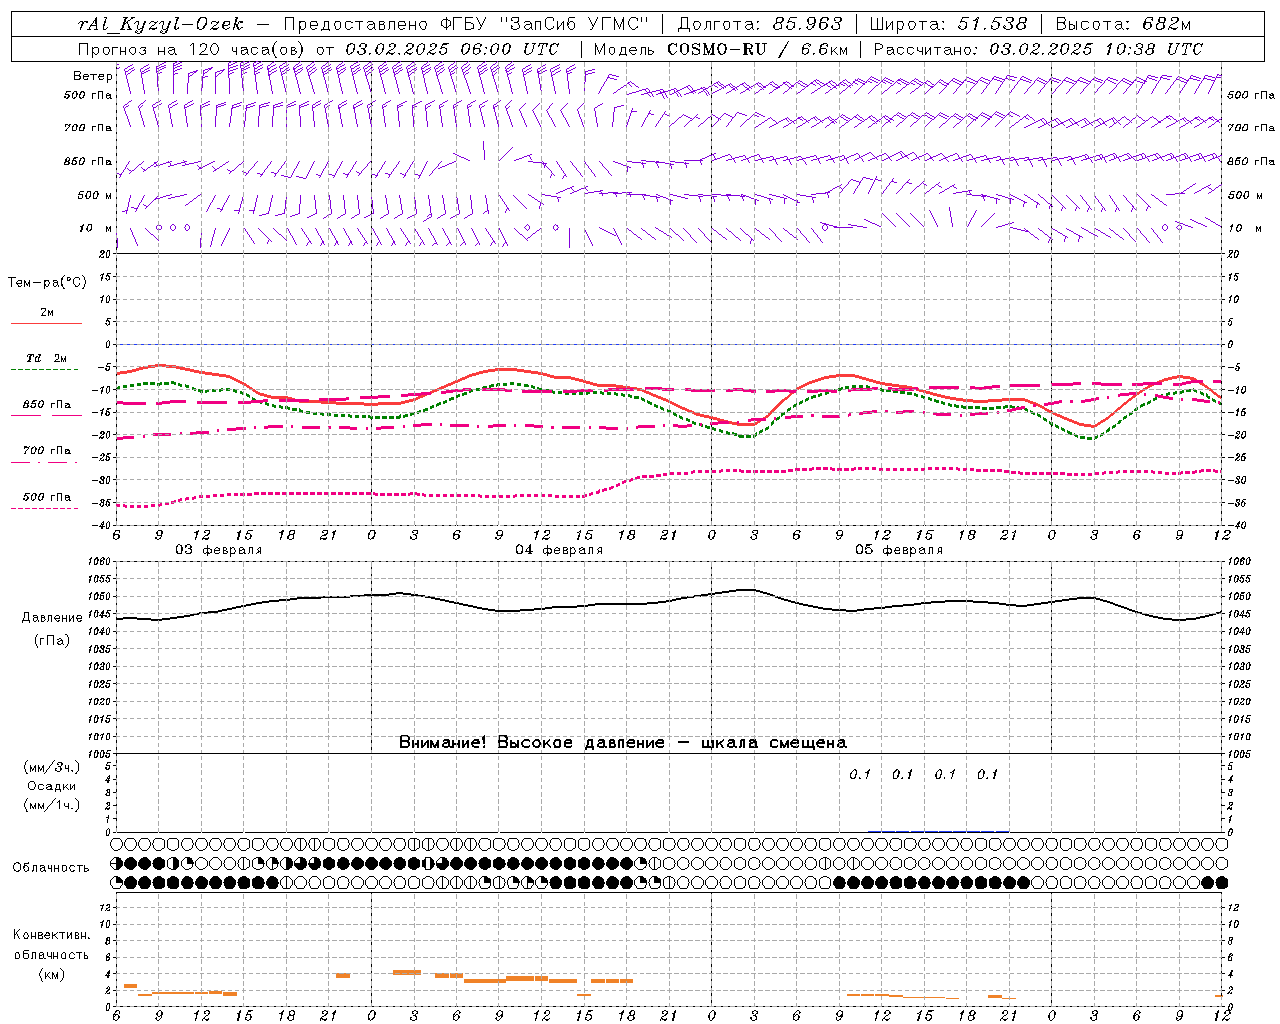Click the Рассчитано: 03.02.2025 10:38 UTC timestamp

pyautogui.click(x=1038, y=49)
